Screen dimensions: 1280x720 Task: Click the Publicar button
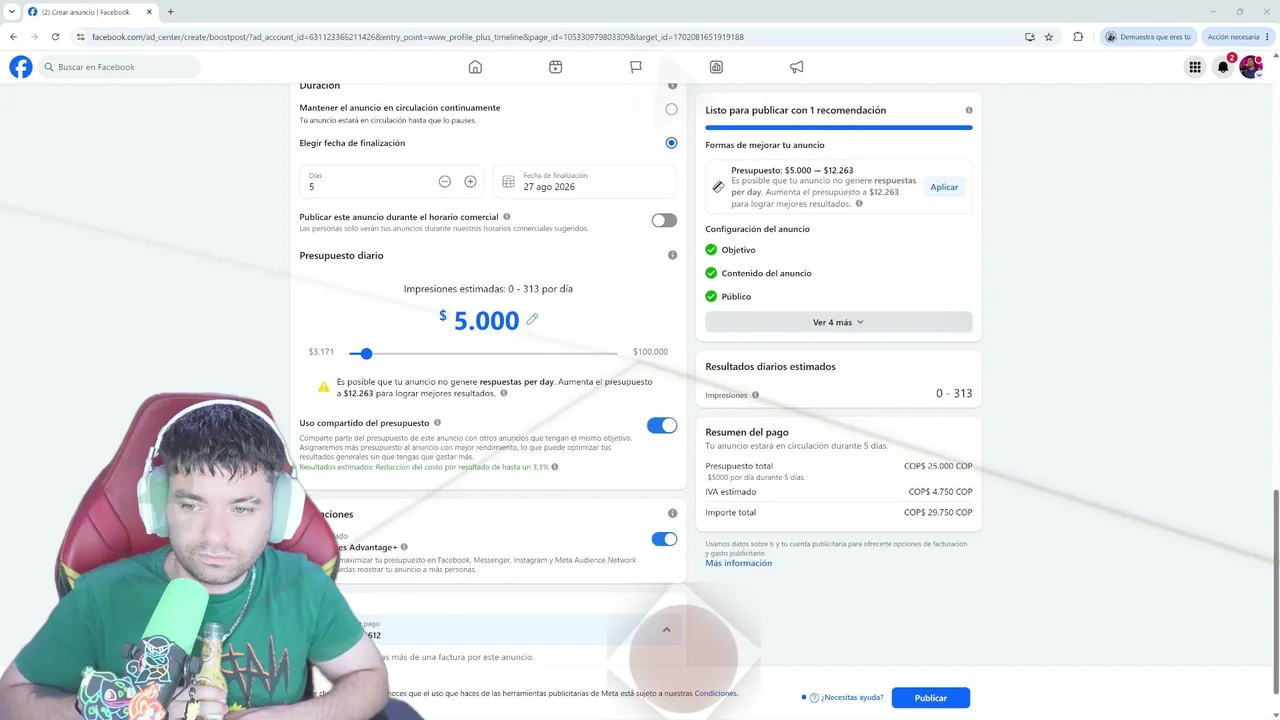click(930, 698)
